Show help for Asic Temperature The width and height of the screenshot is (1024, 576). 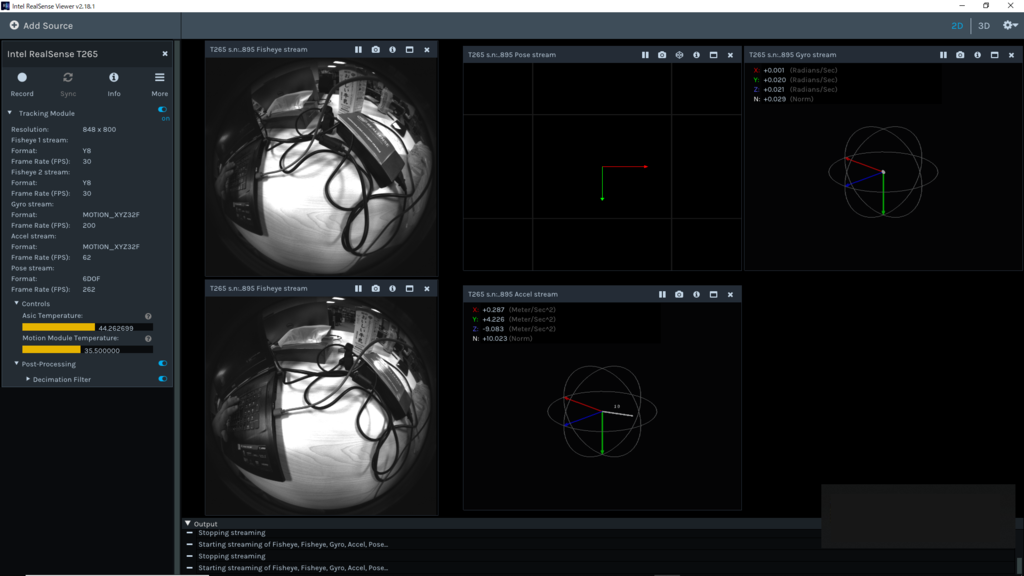pyautogui.click(x=148, y=316)
